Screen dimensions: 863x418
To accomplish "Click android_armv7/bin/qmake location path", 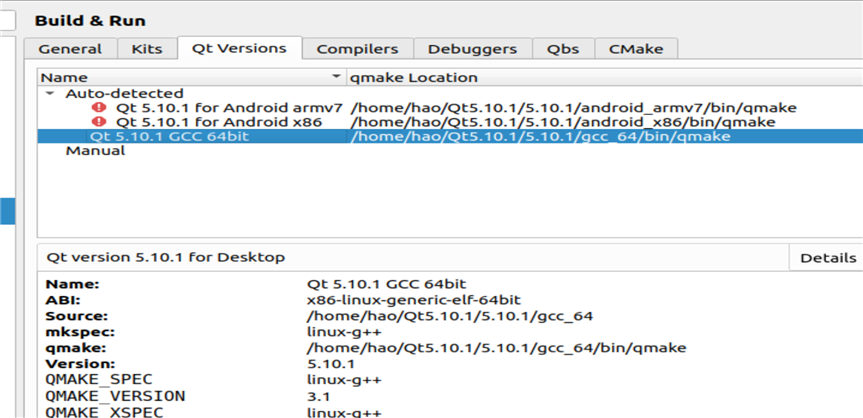I will [573, 107].
